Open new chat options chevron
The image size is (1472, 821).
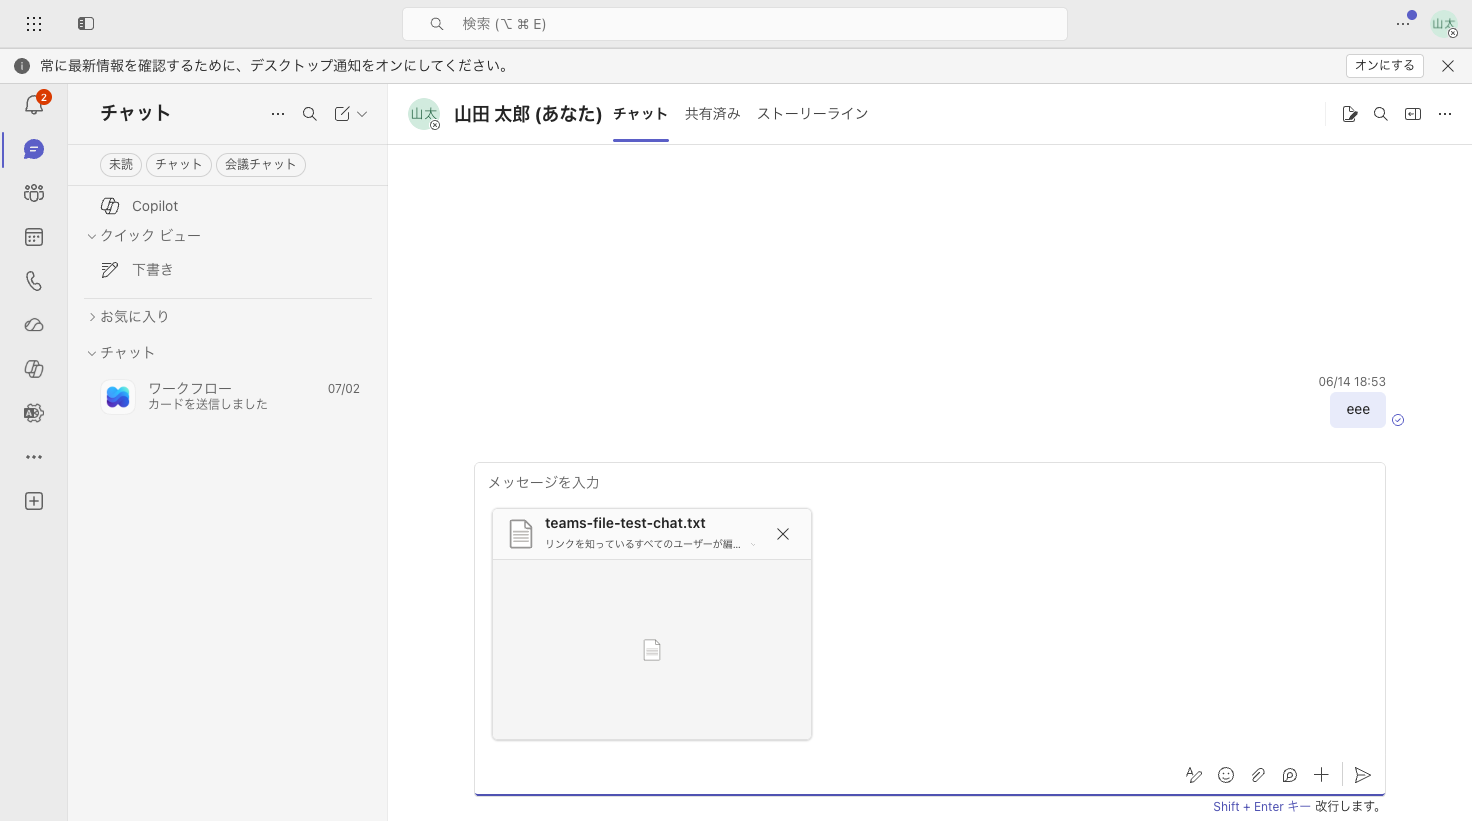tap(362, 114)
